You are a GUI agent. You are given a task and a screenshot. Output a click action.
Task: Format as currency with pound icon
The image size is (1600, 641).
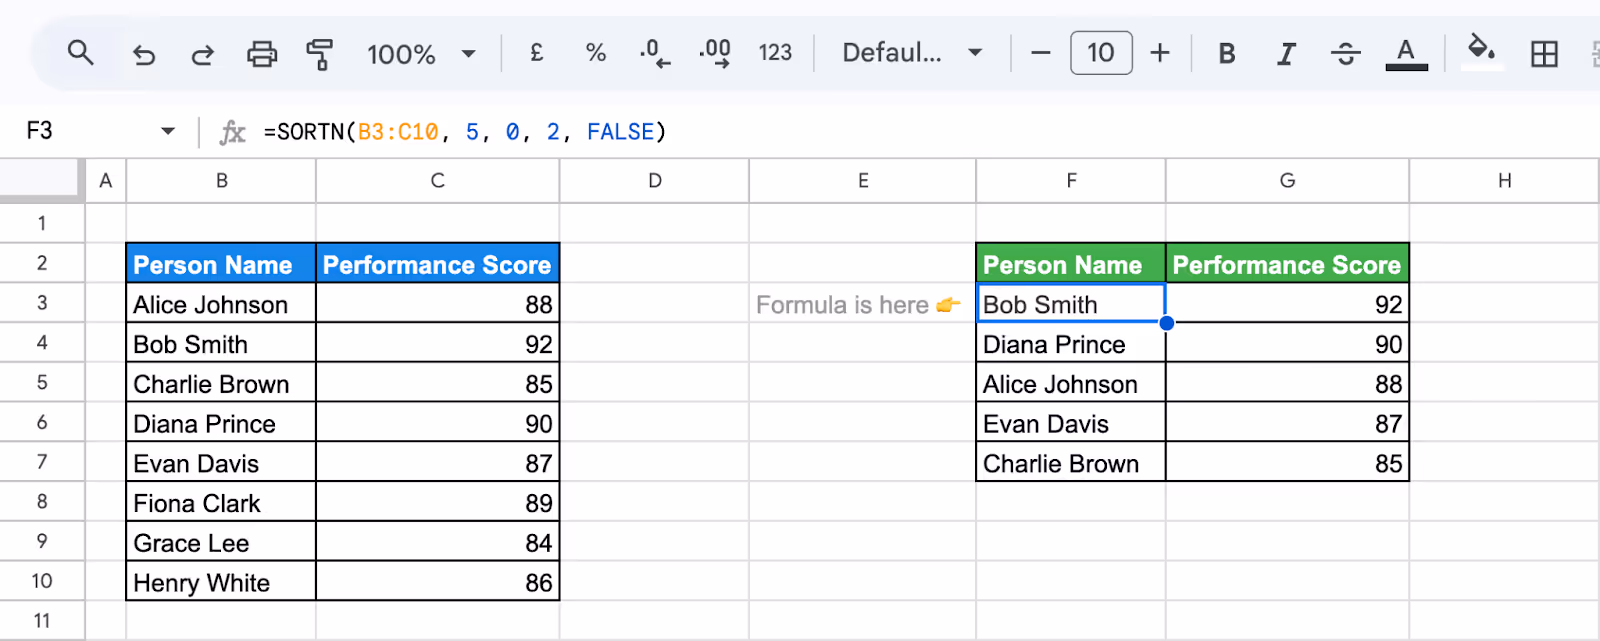[x=537, y=53]
